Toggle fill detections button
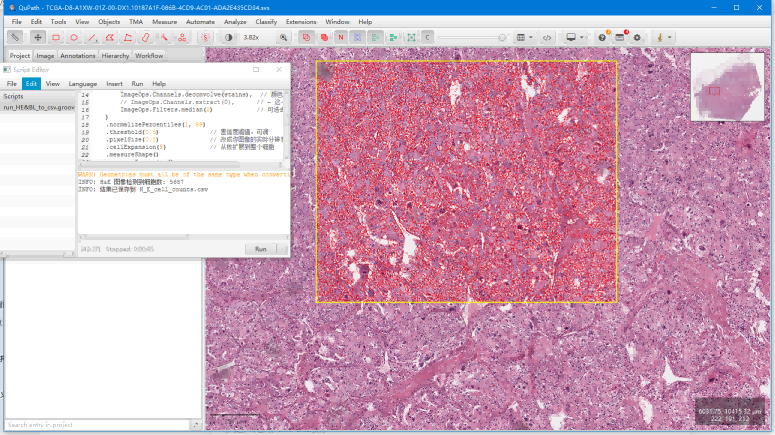 pyautogui.click(x=393, y=37)
